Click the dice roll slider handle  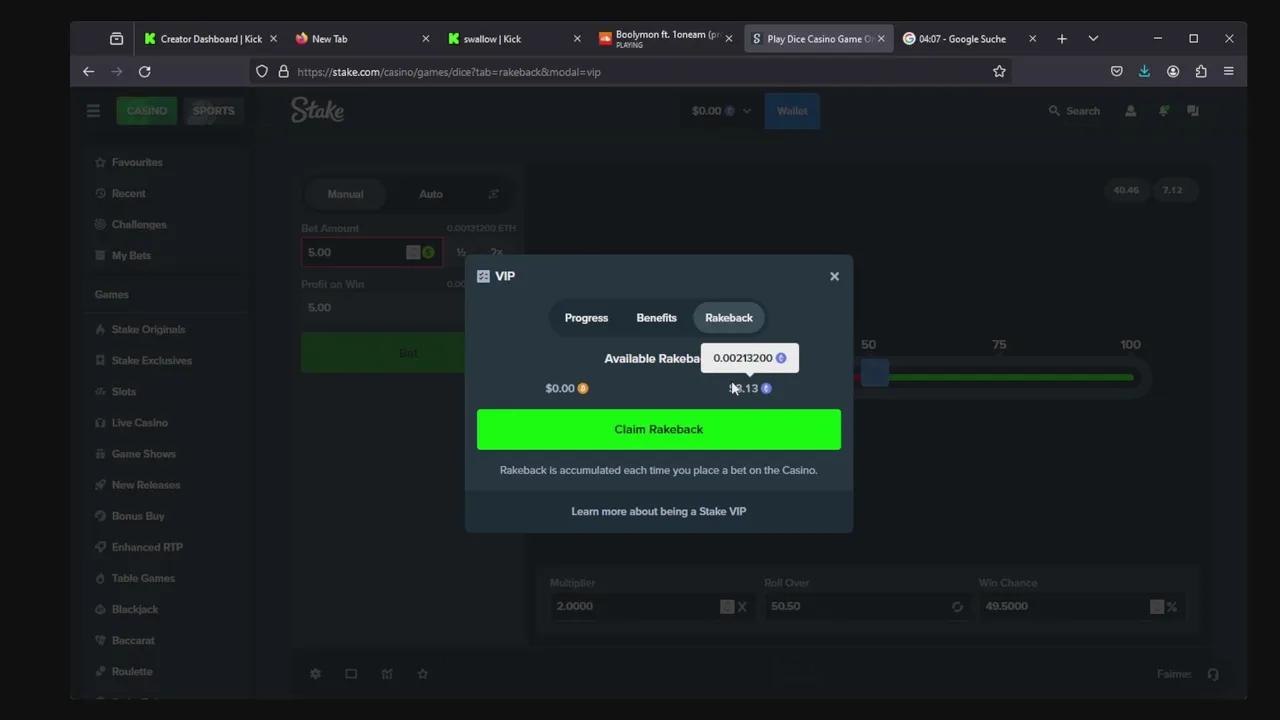tap(875, 373)
